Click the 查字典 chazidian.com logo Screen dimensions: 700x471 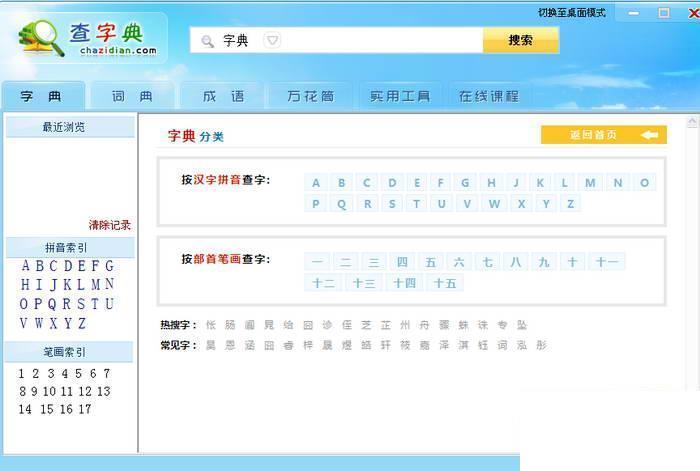[88, 38]
